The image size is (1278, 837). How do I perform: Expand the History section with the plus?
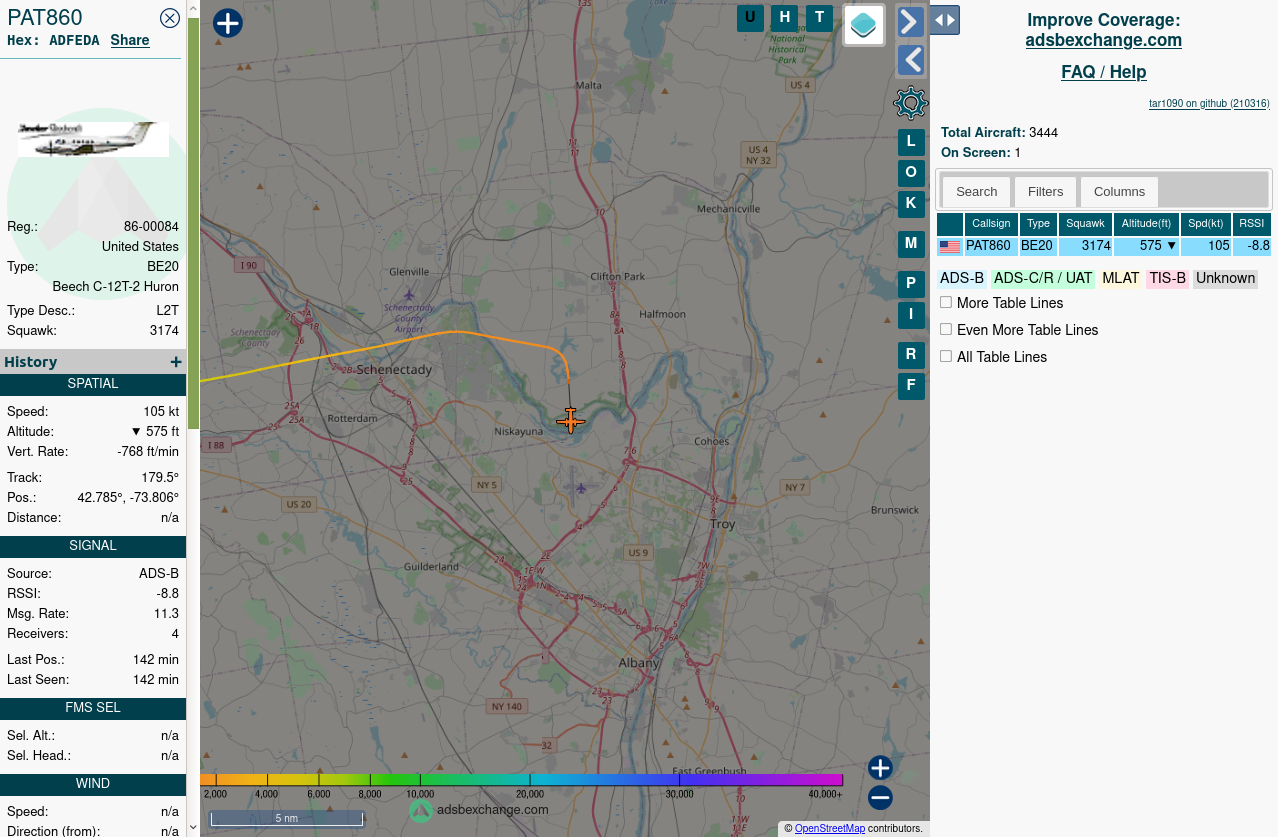pos(176,362)
